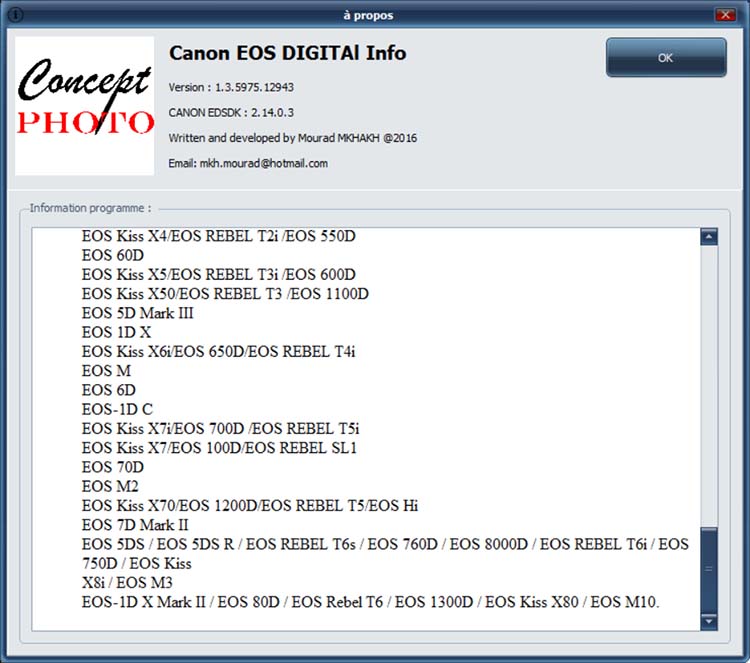
Task: Click the EOS Kiss X5/EOS REBEL T3i line
Action: point(219,274)
